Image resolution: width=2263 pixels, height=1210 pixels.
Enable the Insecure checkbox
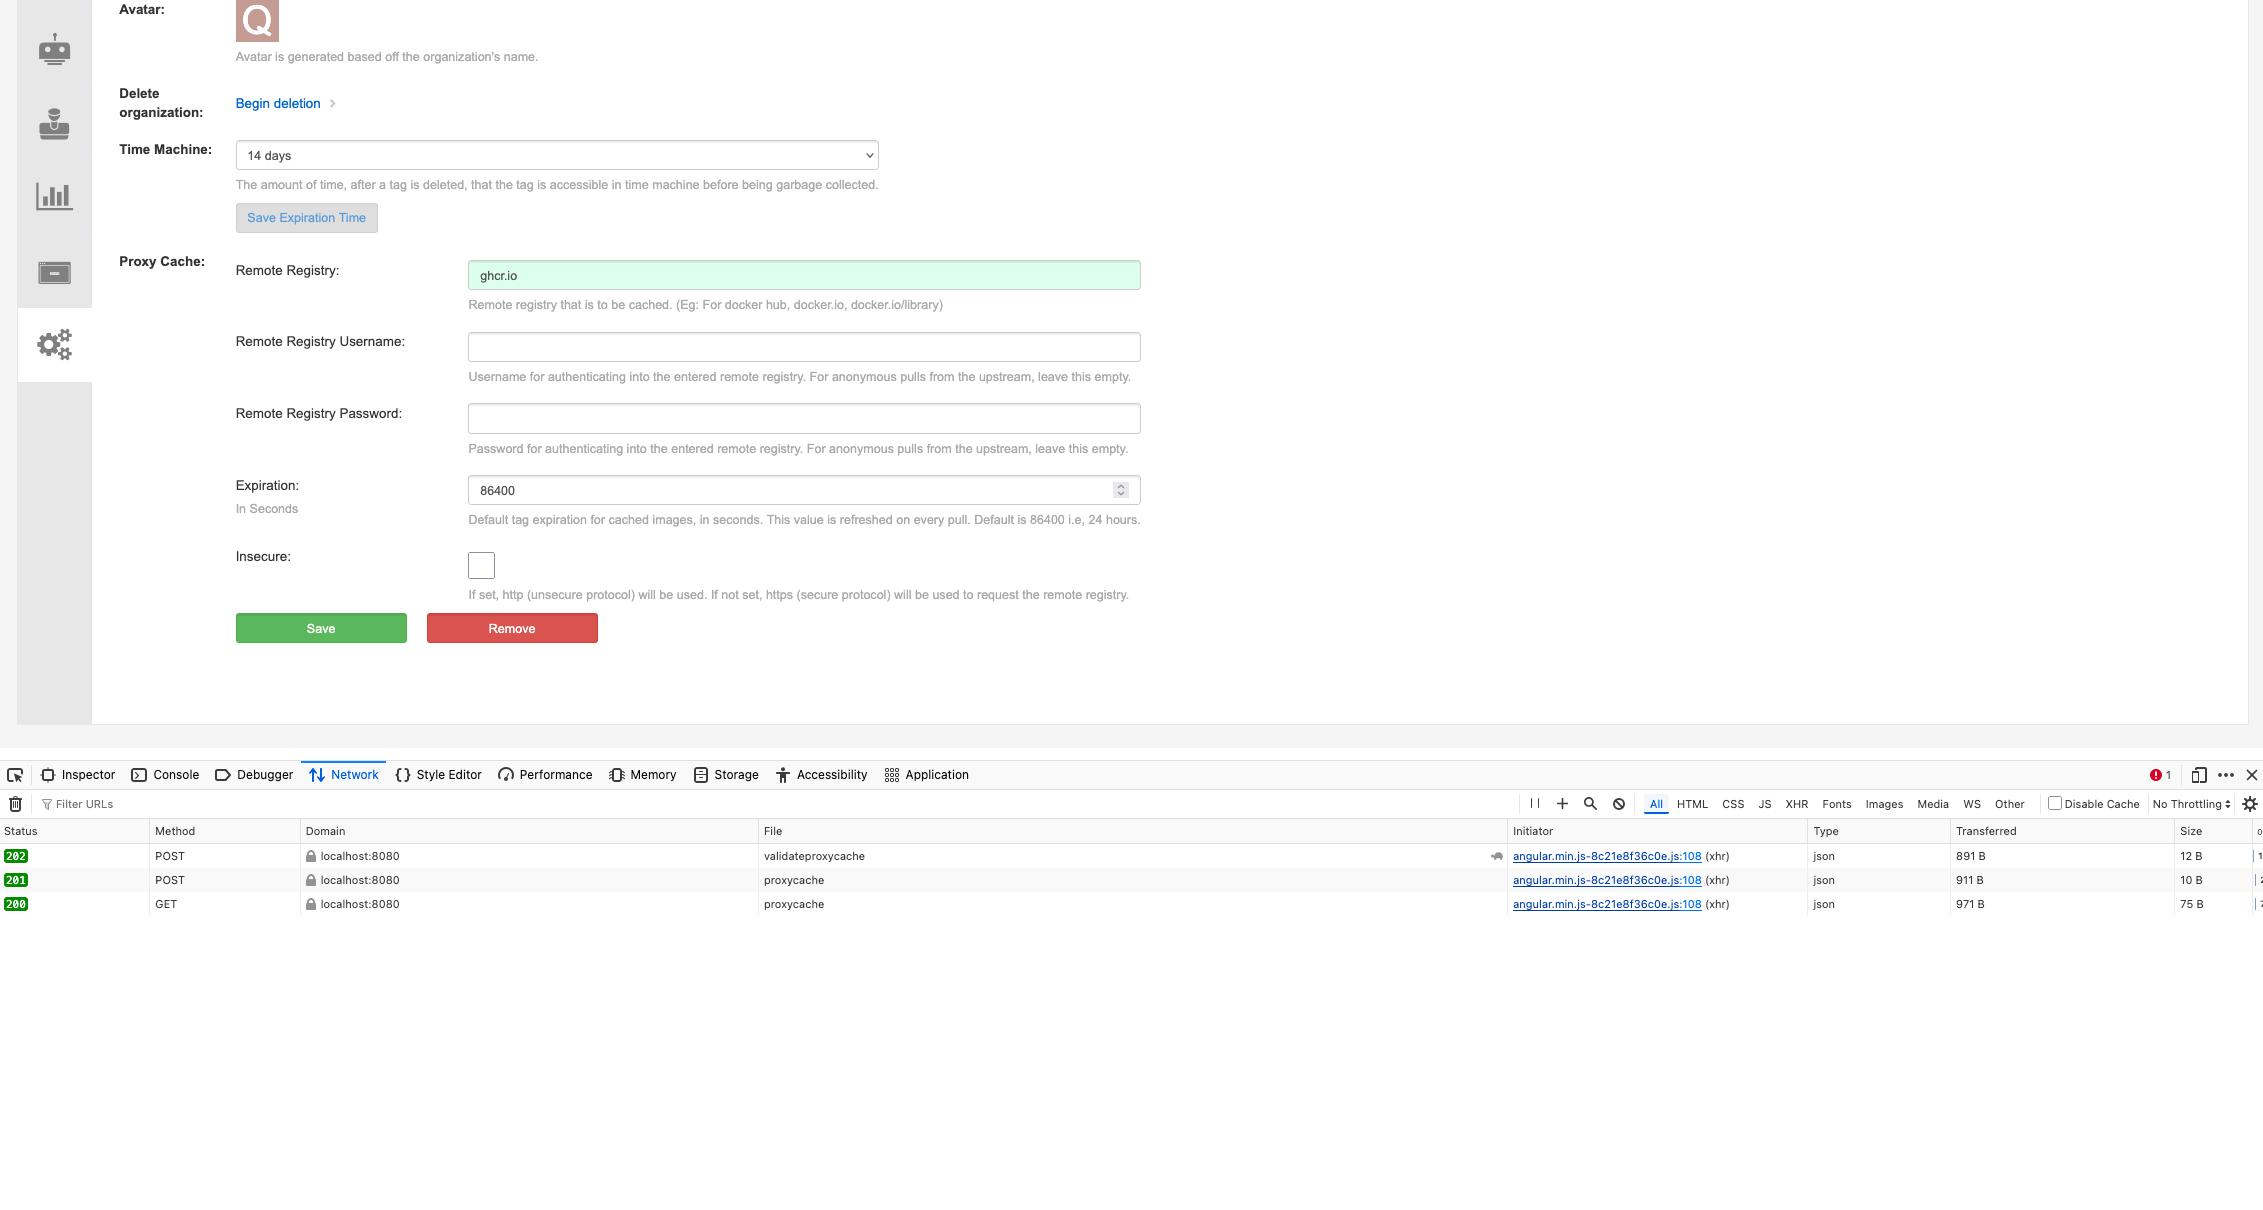[481, 565]
